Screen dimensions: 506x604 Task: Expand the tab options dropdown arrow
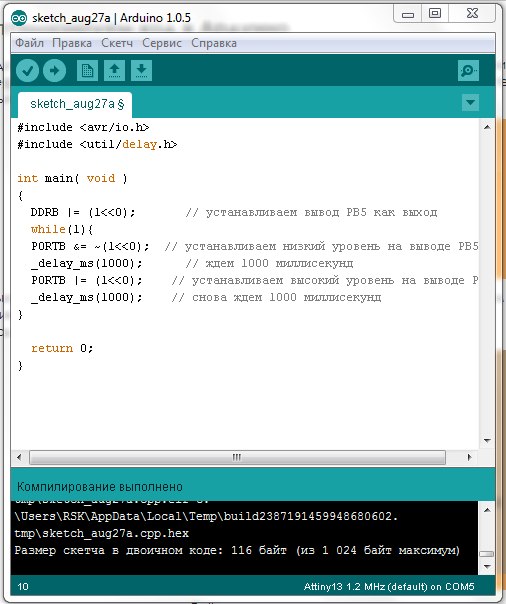pos(470,103)
